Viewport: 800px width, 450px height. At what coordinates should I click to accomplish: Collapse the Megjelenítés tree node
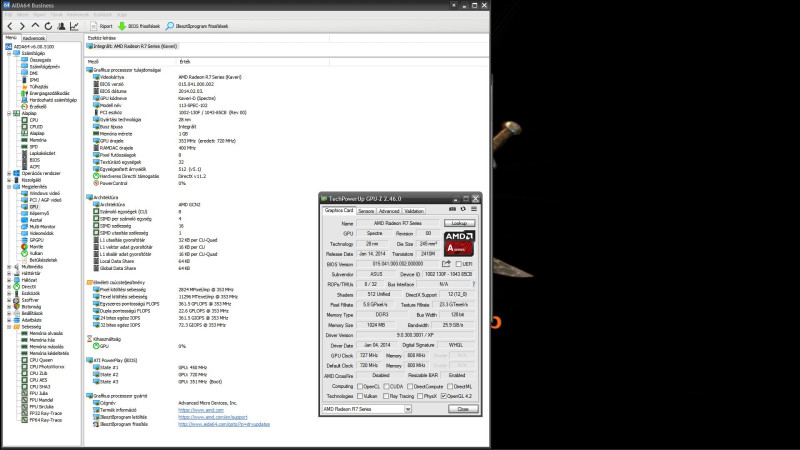tap(9, 187)
